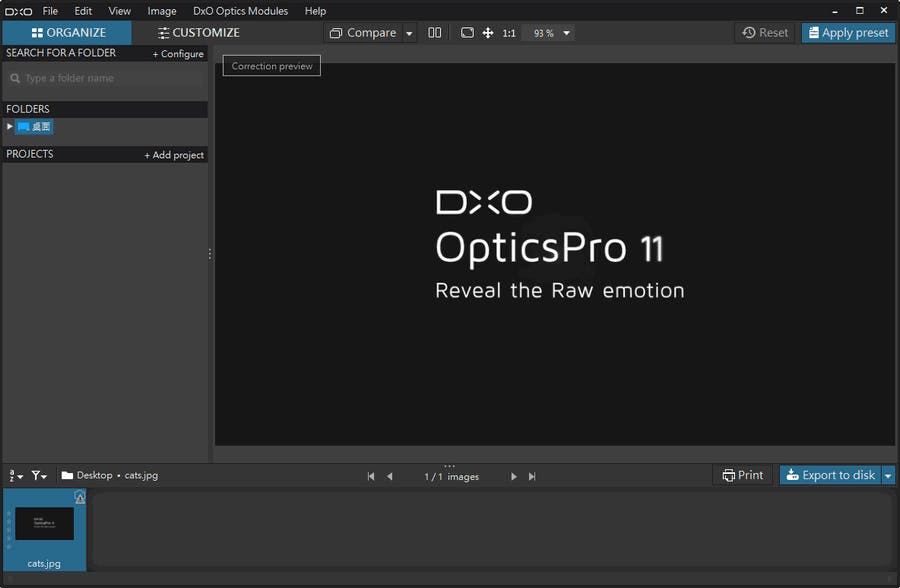900x588 pixels.
Task: Open the View menu
Action: click(x=119, y=11)
